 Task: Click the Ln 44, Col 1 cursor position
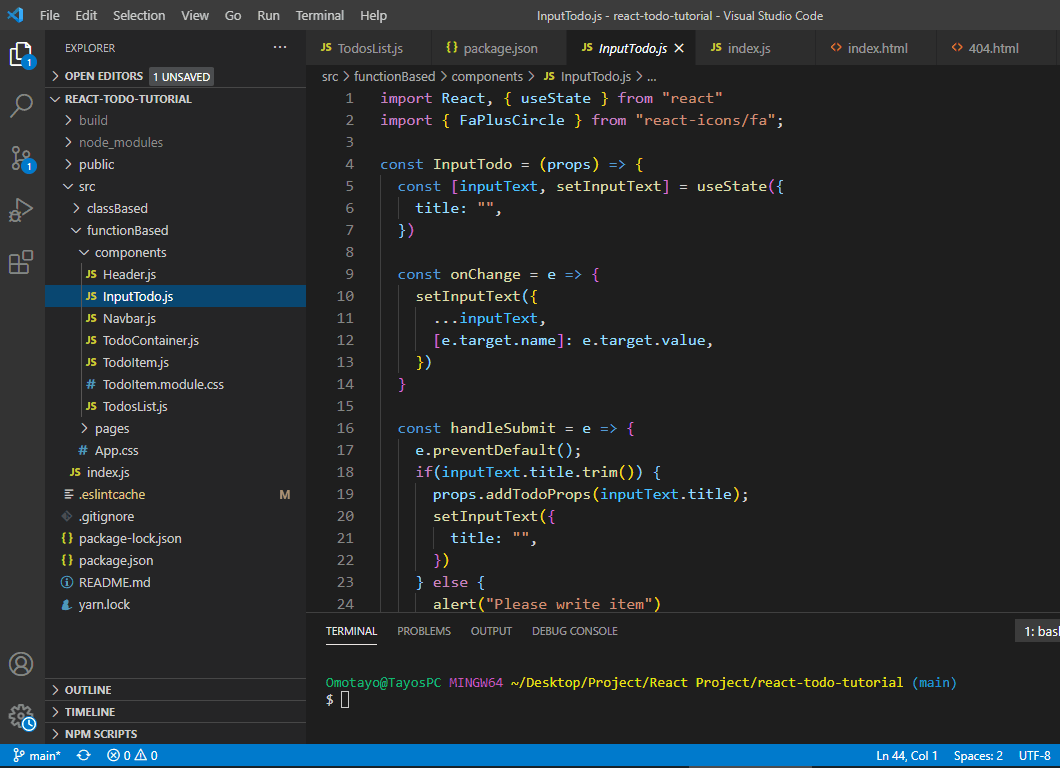click(x=907, y=755)
